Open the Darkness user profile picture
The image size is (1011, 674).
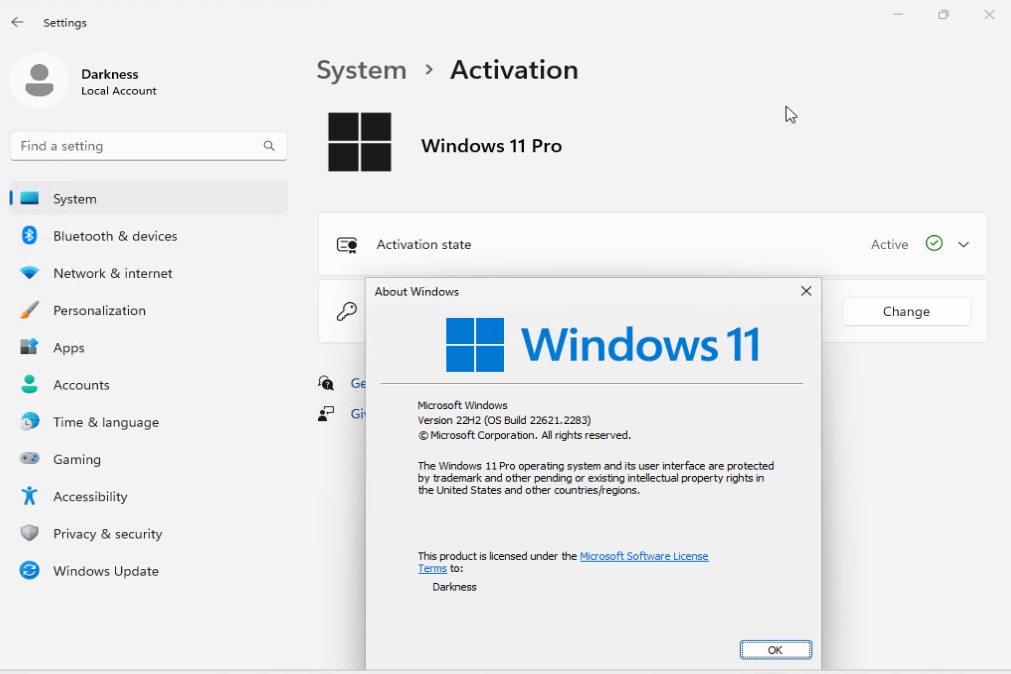39,81
